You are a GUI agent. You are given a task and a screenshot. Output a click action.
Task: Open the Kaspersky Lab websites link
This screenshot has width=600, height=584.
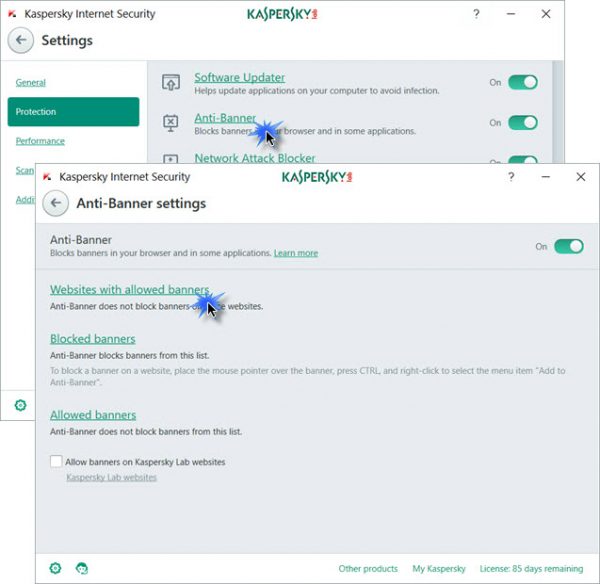111,478
